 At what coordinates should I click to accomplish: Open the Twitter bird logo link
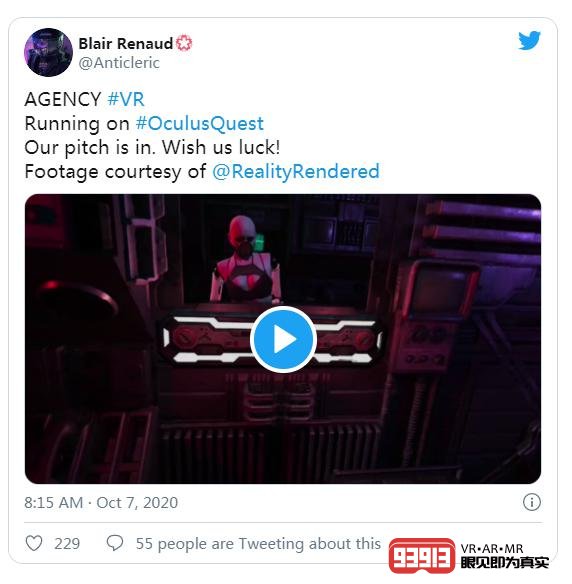pos(529,40)
